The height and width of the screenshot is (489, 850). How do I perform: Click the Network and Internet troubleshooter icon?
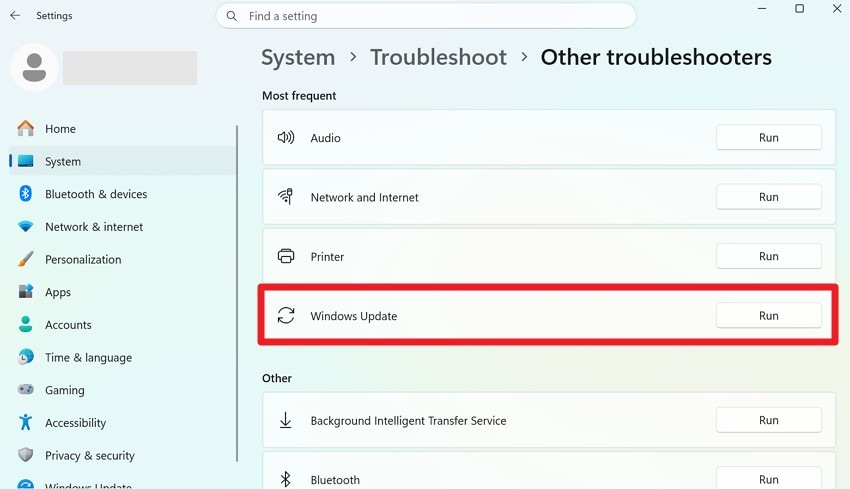click(286, 196)
